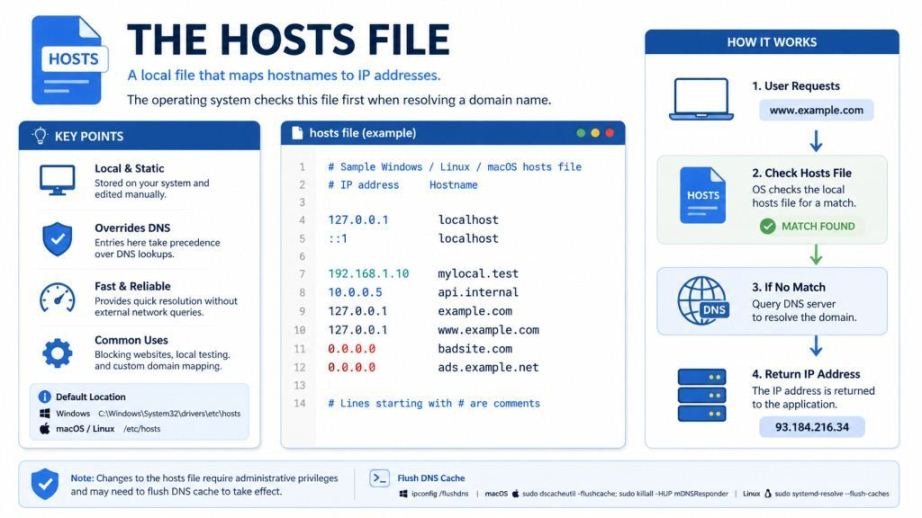Click the KEY POINTS header label
922x518 pixels.
click(x=89, y=136)
